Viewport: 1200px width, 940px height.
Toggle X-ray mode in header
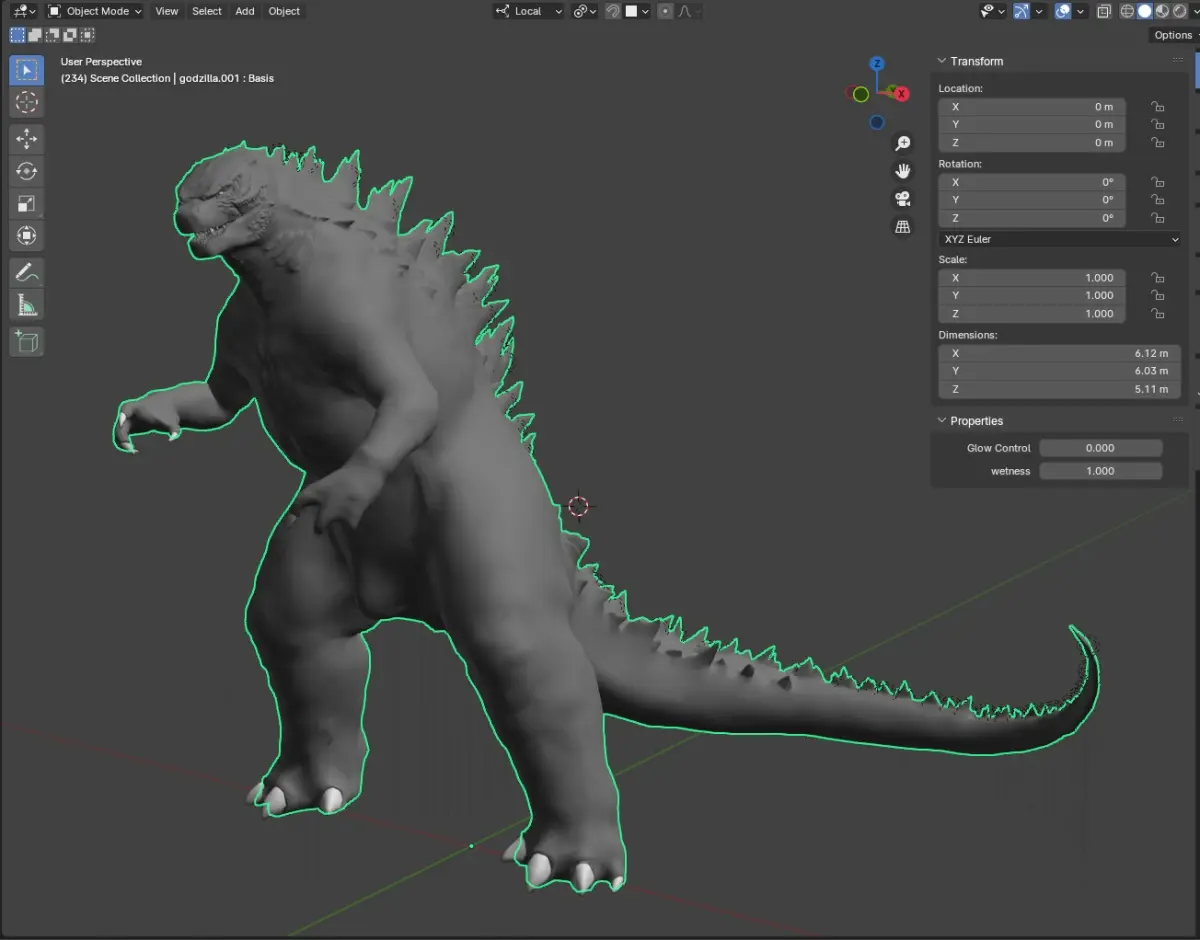(1103, 11)
